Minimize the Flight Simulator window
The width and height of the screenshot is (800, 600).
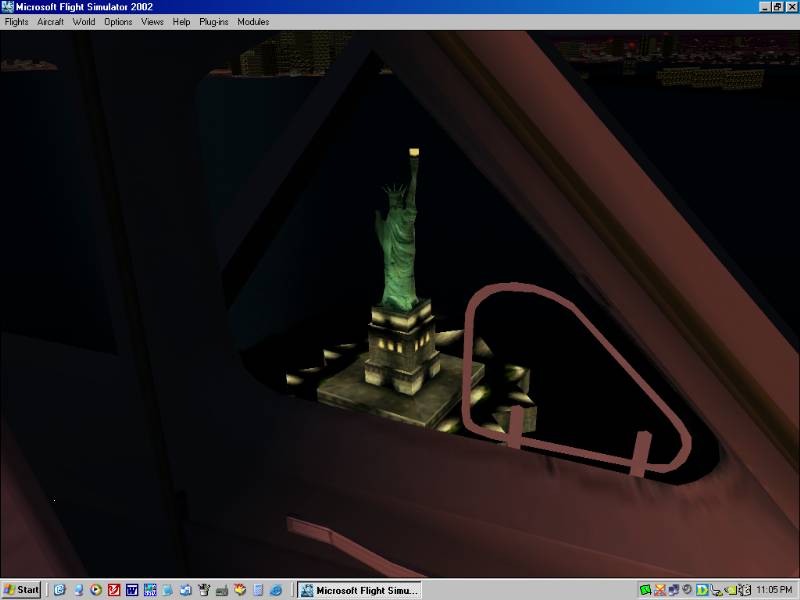click(765, 7)
